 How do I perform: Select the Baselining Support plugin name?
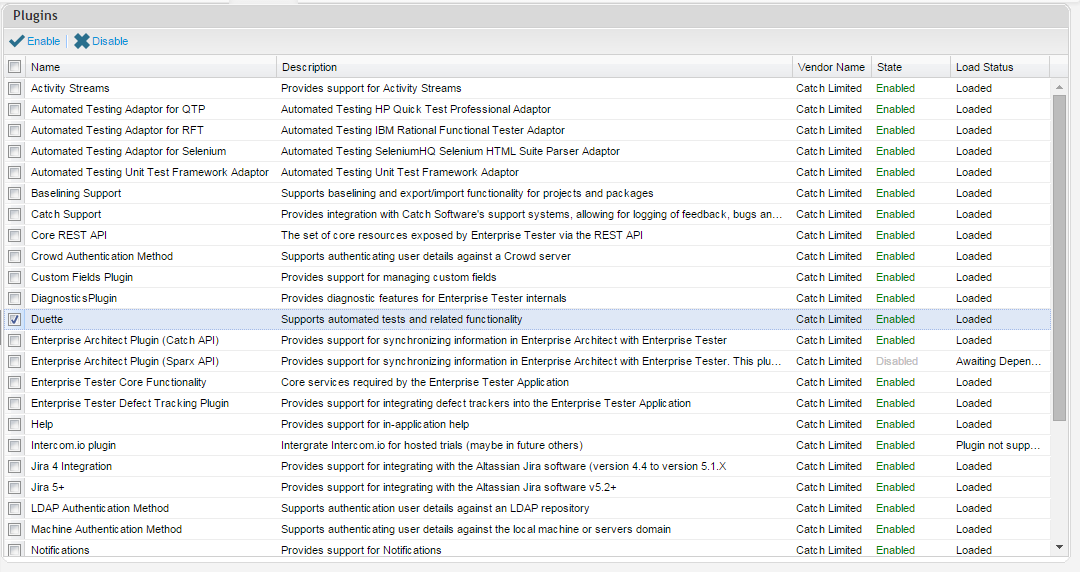pyautogui.click(x=76, y=194)
